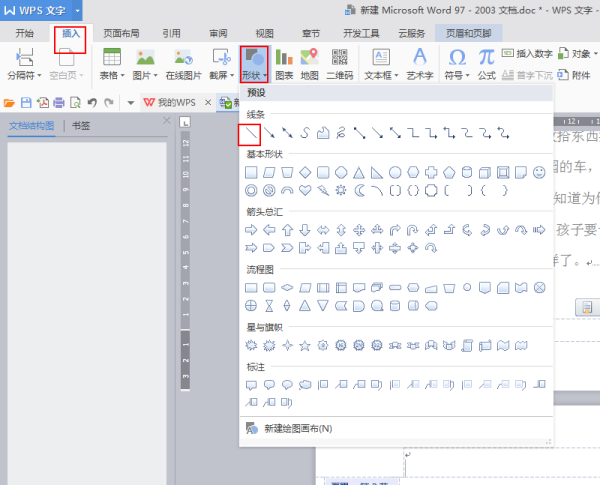
Task: Pick the sun basic shape
Action: tap(341, 190)
